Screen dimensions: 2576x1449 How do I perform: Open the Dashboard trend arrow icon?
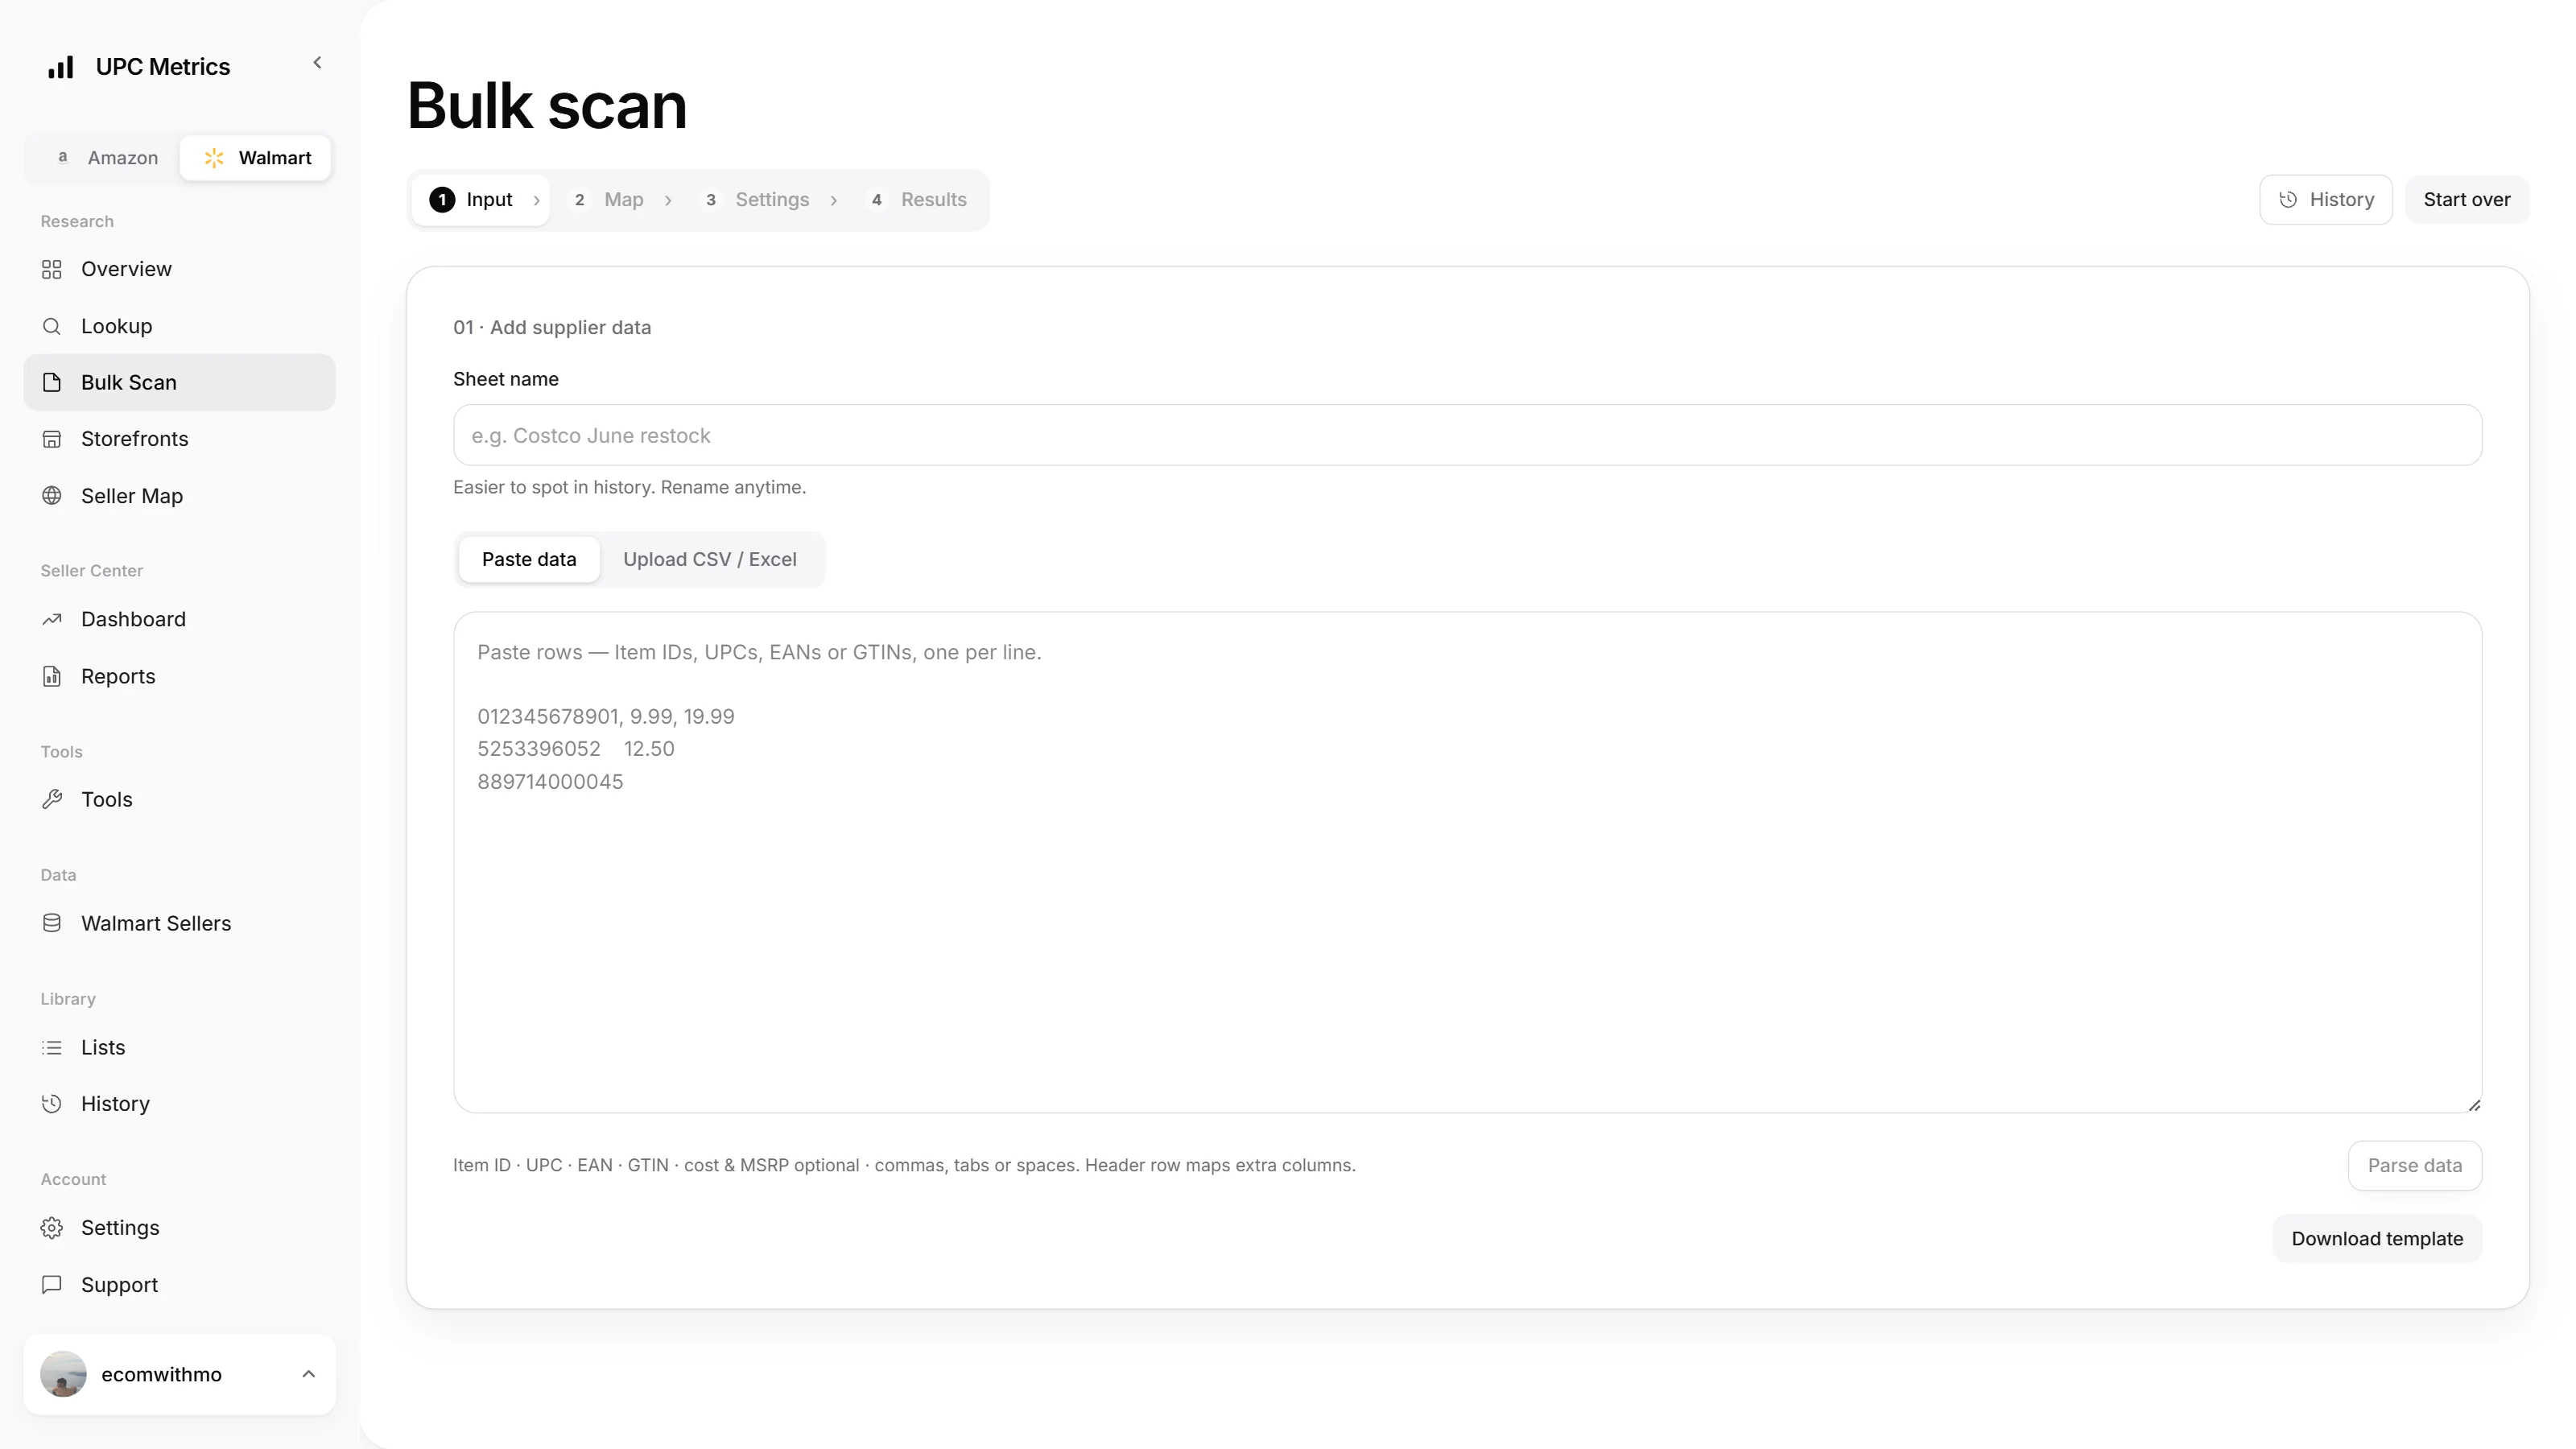click(x=52, y=619)
